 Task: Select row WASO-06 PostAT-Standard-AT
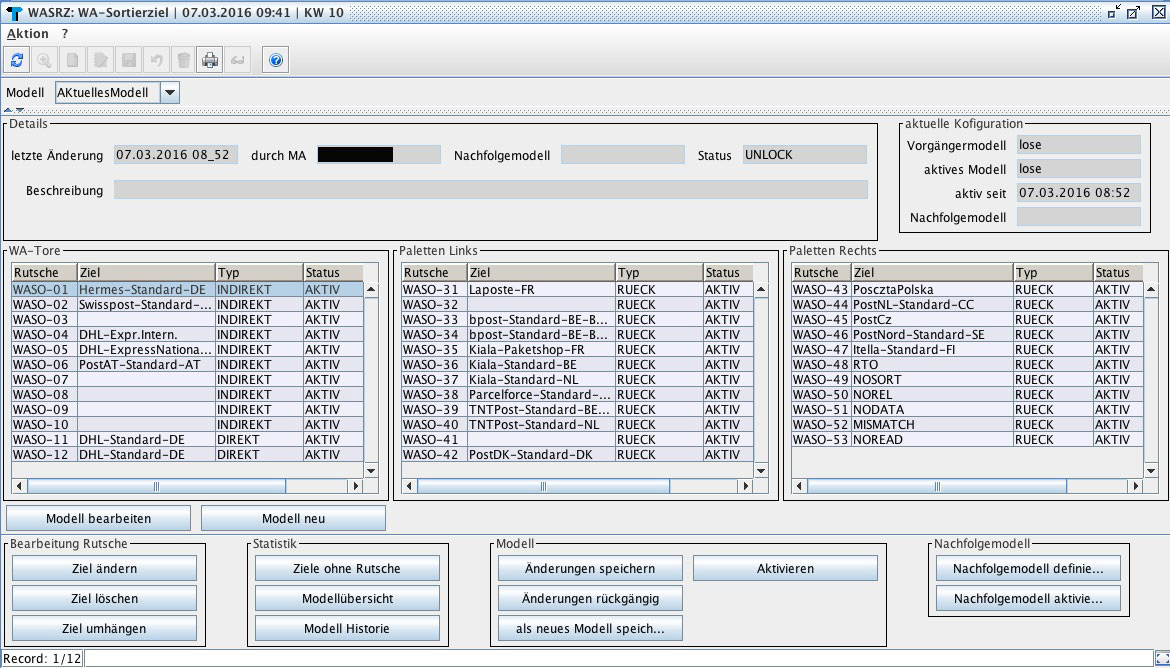tap(187, 364)
